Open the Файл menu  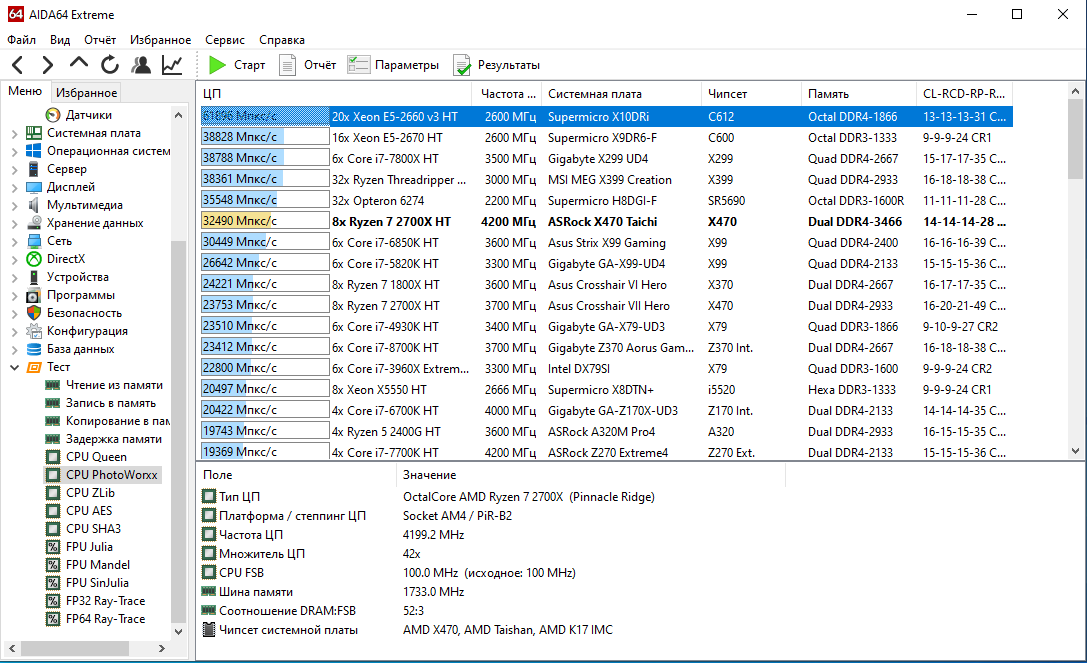(x=21, y=40)
